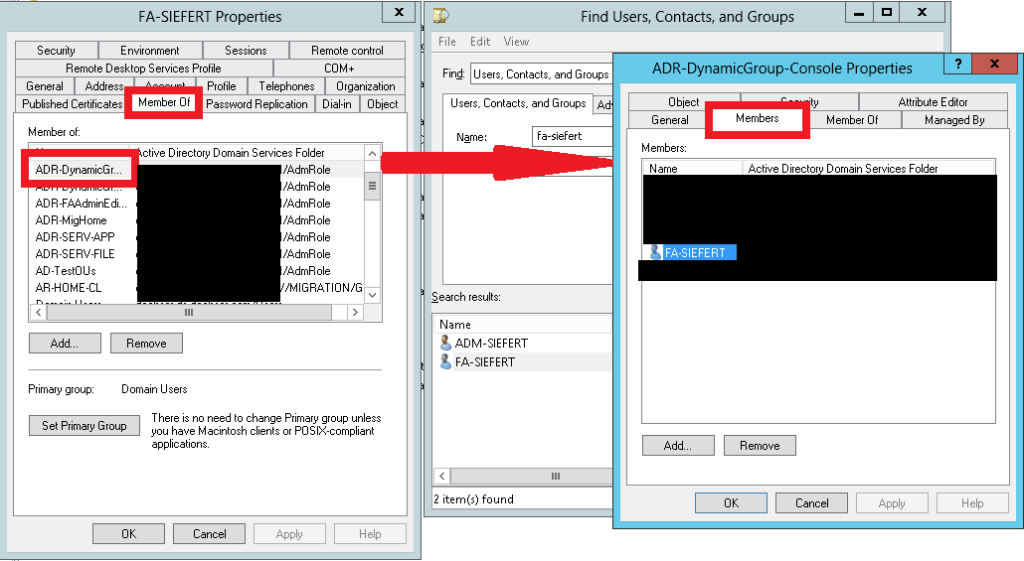
Task: Select FA-SIEFERT in search results
Action: click(x=485, y=362)
